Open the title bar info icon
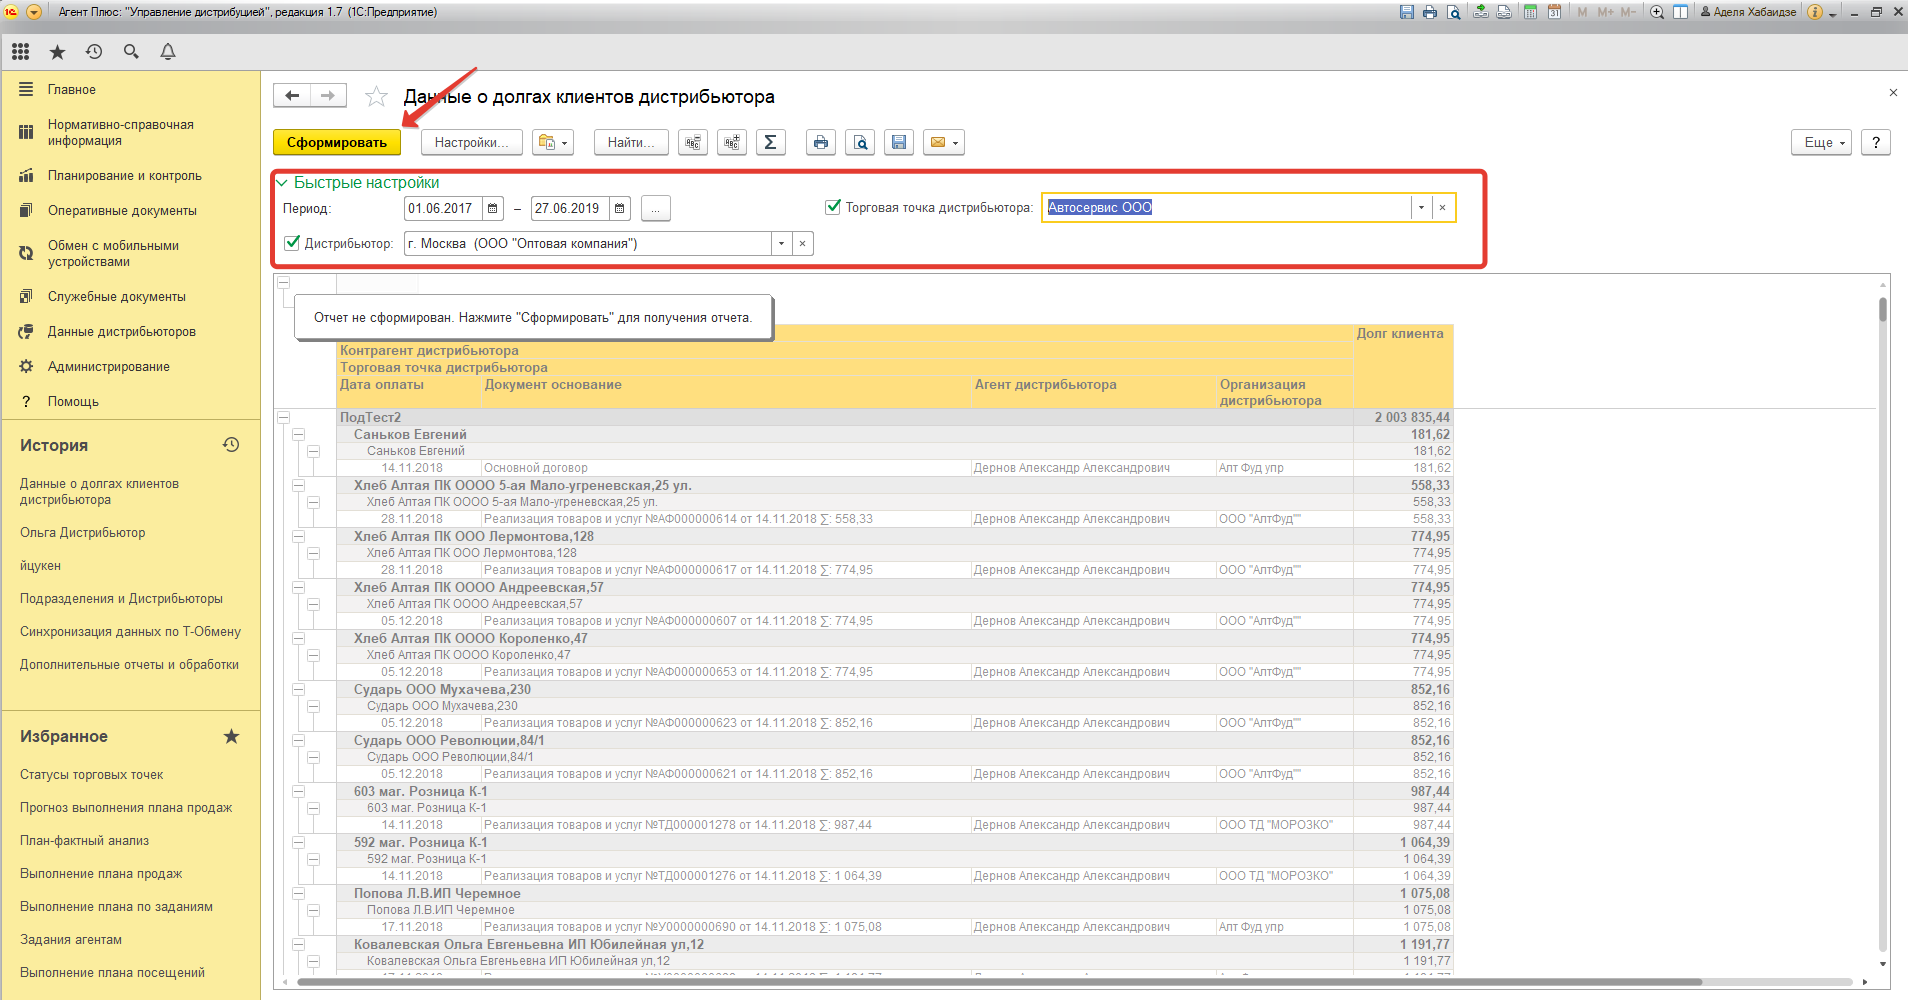 [1815, 12]
